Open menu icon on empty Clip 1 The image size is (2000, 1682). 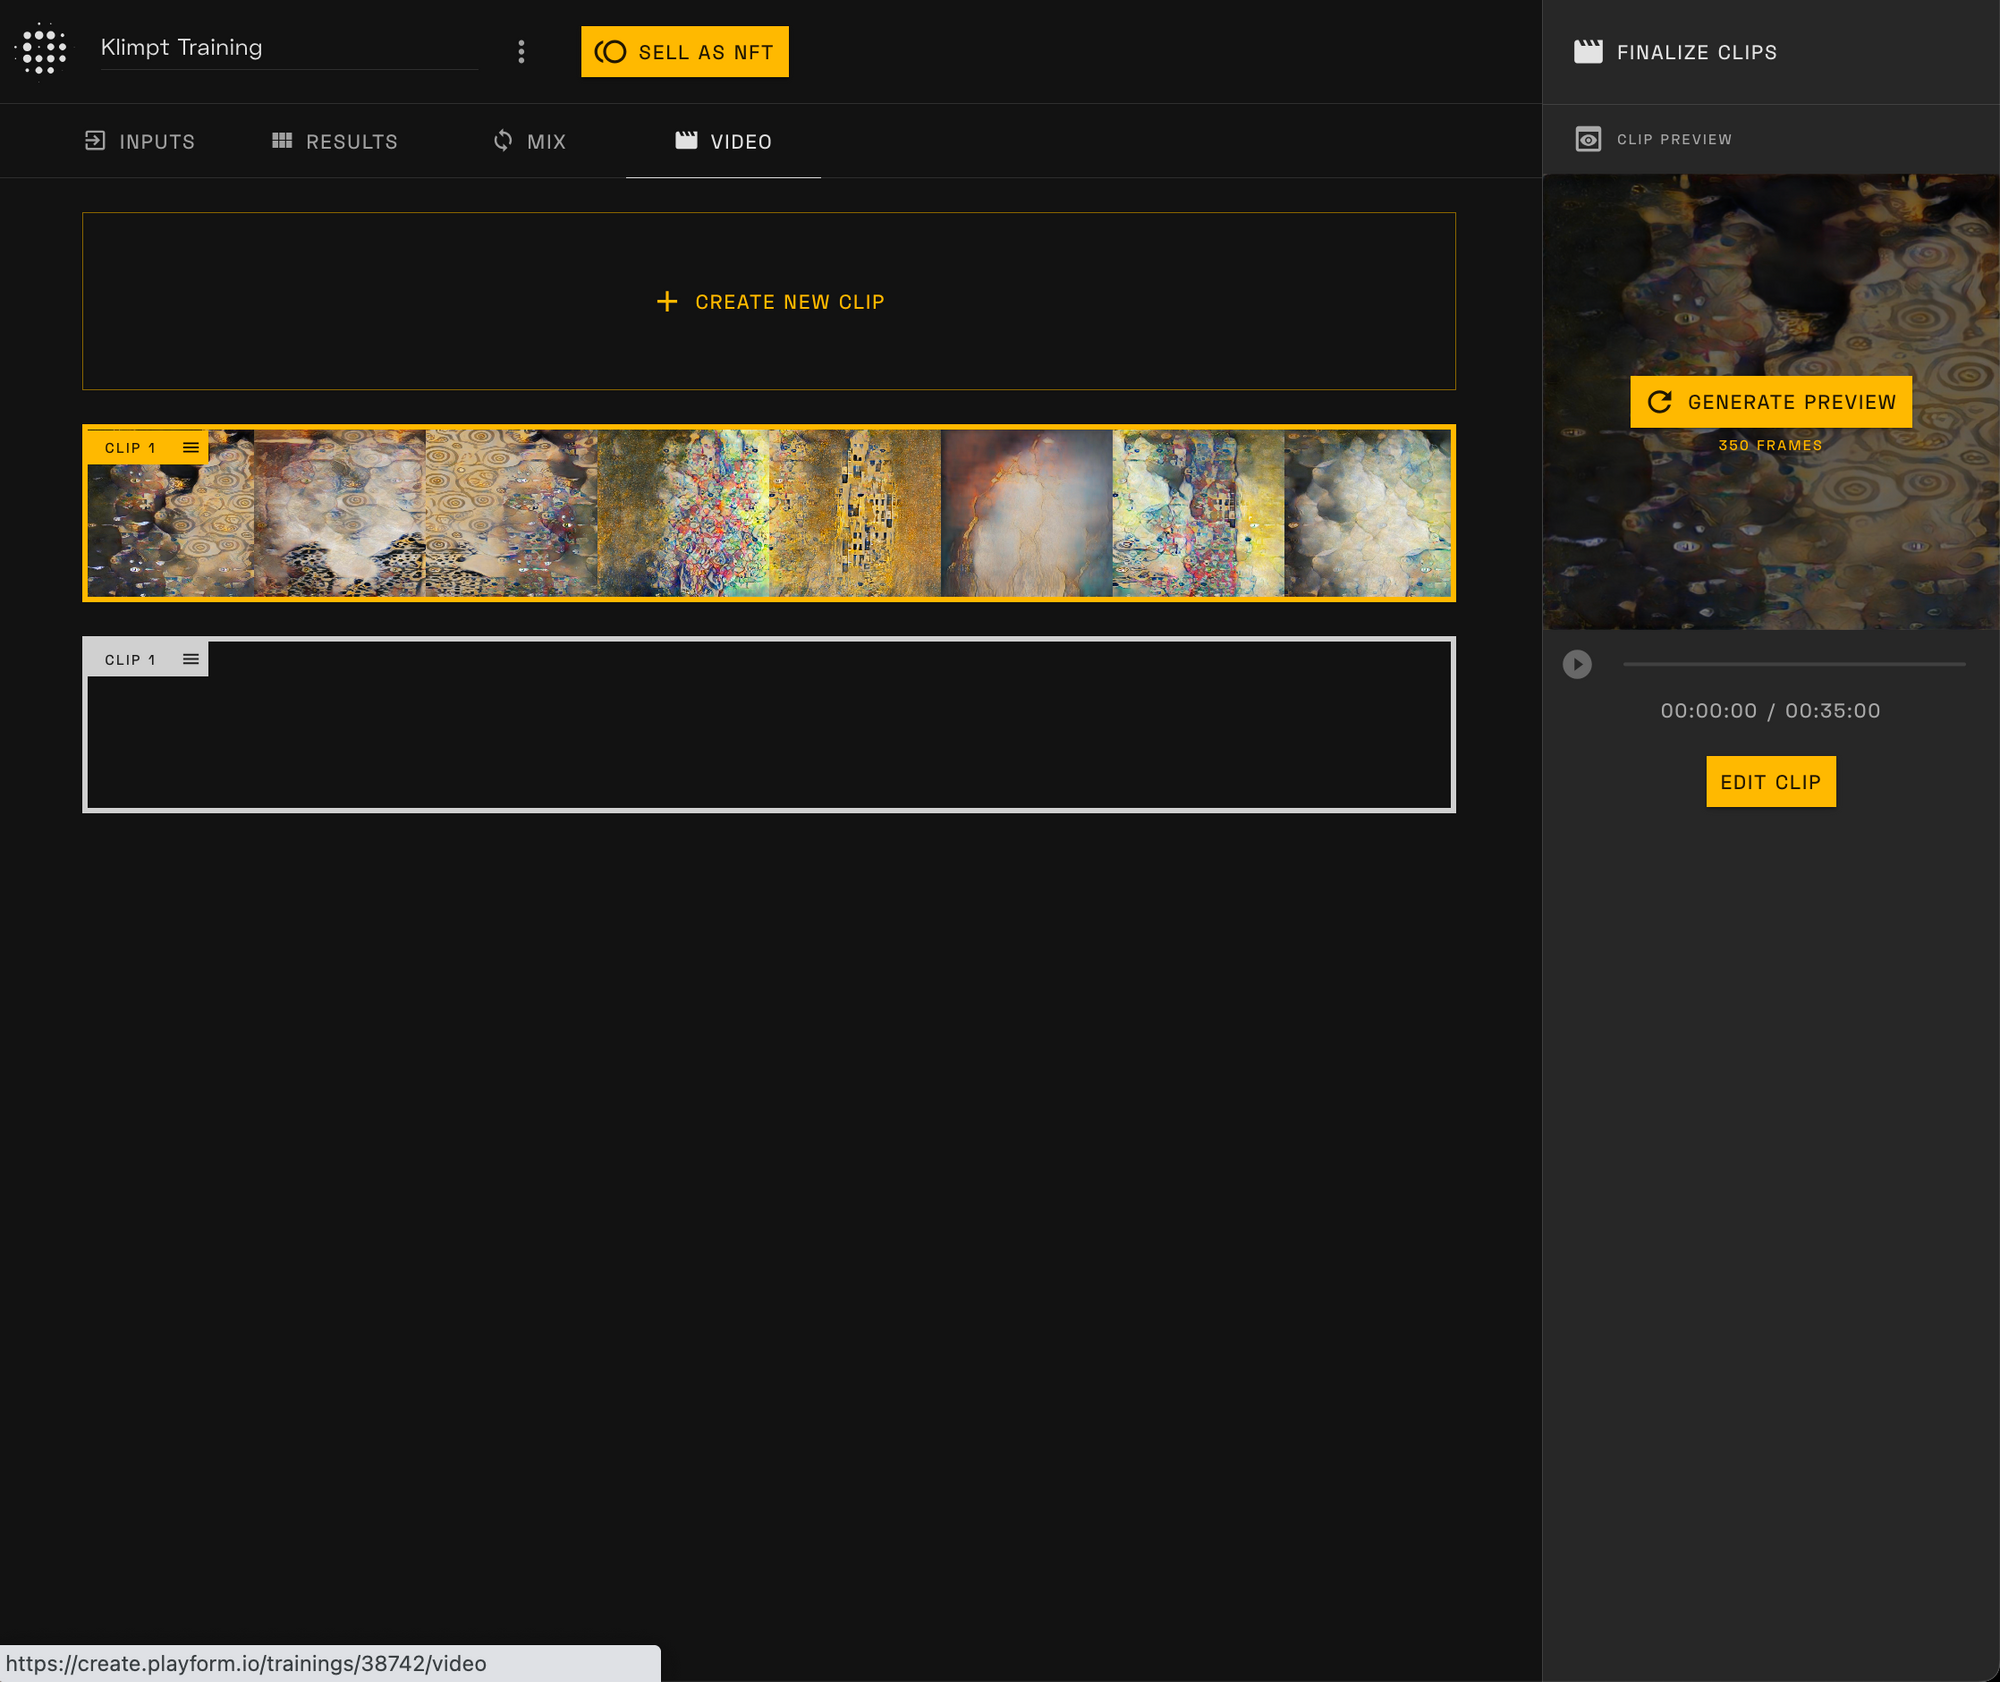point(191,660)
